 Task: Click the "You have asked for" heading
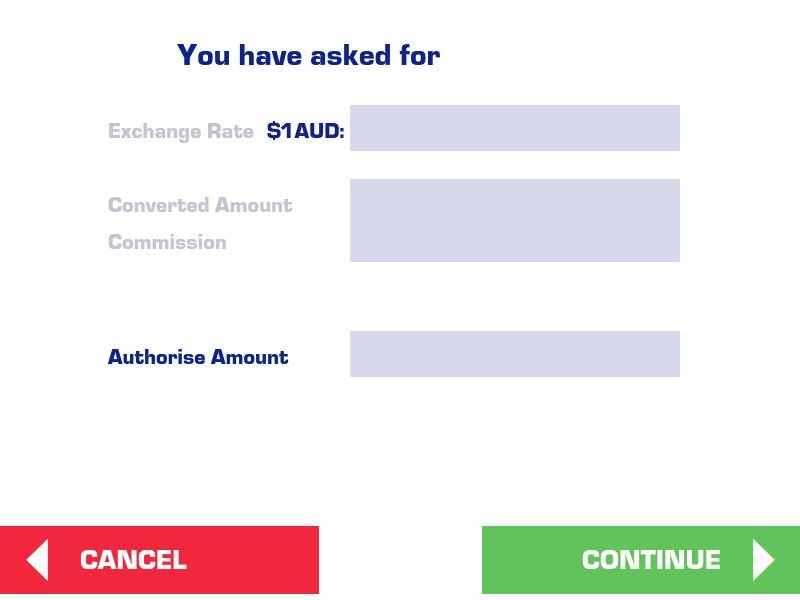pyautogui.click(x=308, y=55)
